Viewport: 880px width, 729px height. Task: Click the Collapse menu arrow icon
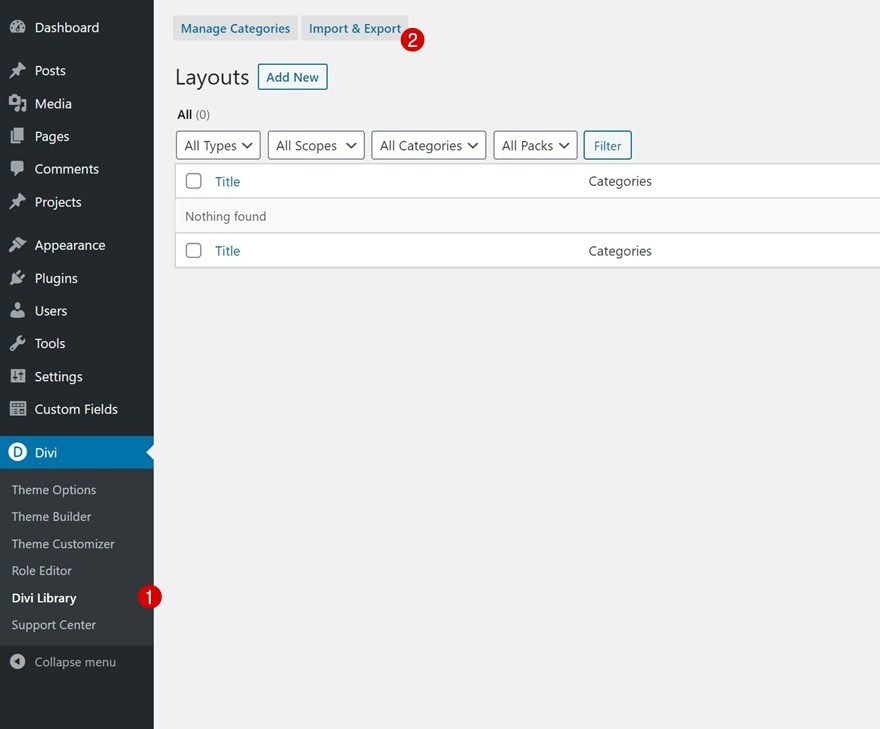click(17, 662)
